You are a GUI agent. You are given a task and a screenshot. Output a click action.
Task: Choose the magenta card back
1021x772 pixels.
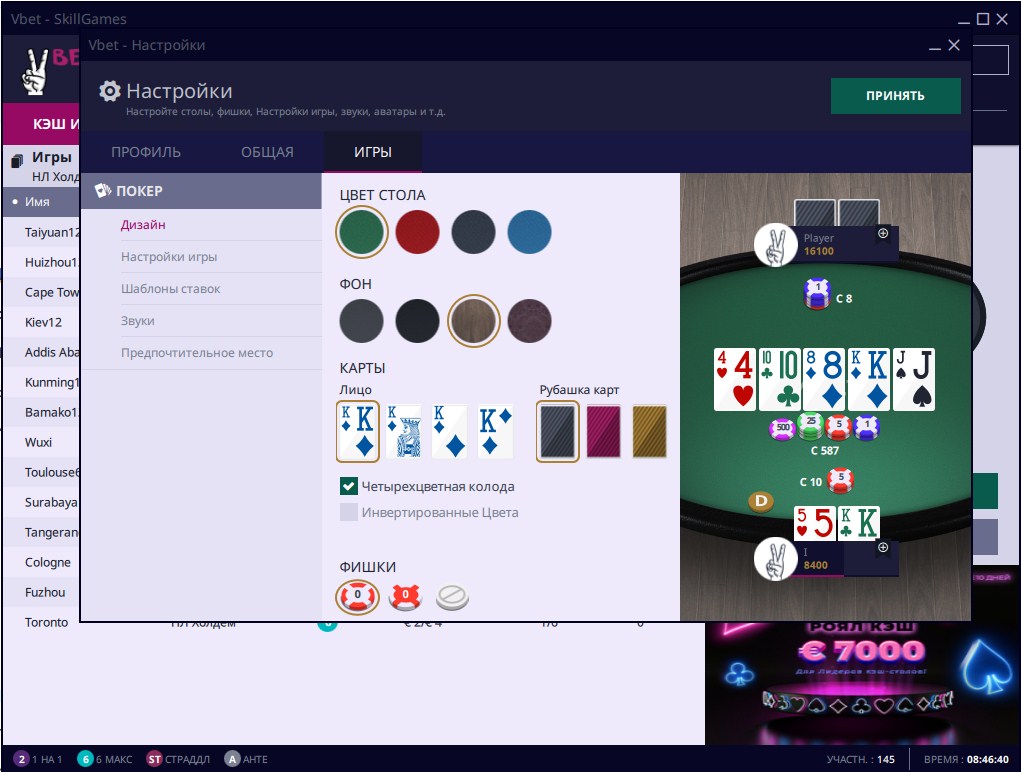604,431
